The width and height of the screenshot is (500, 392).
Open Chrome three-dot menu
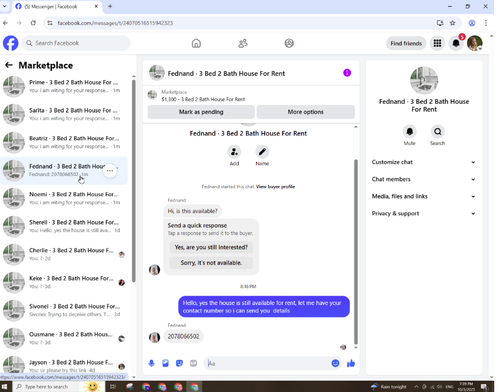[x=486, y=23]
